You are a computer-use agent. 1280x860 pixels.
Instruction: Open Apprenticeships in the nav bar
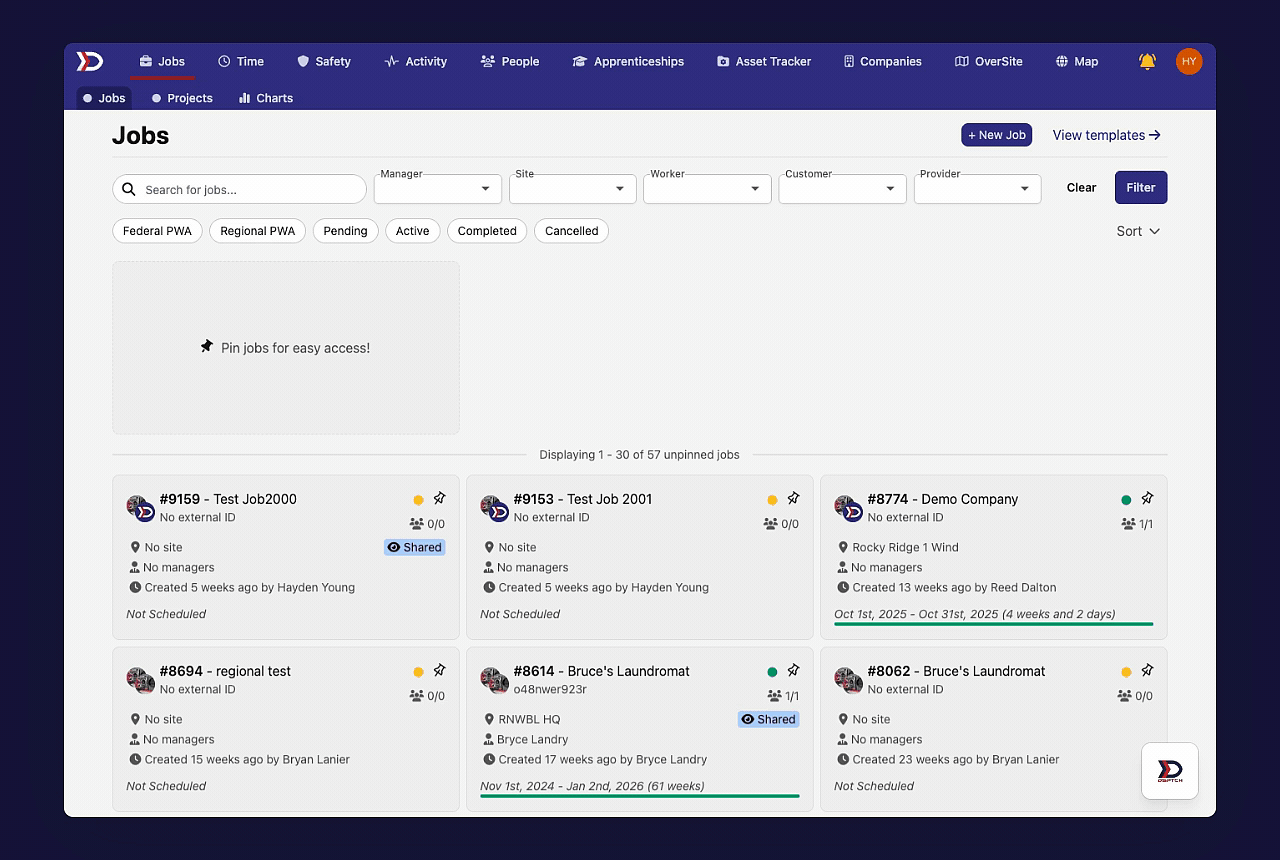click(x=628, y=61)
